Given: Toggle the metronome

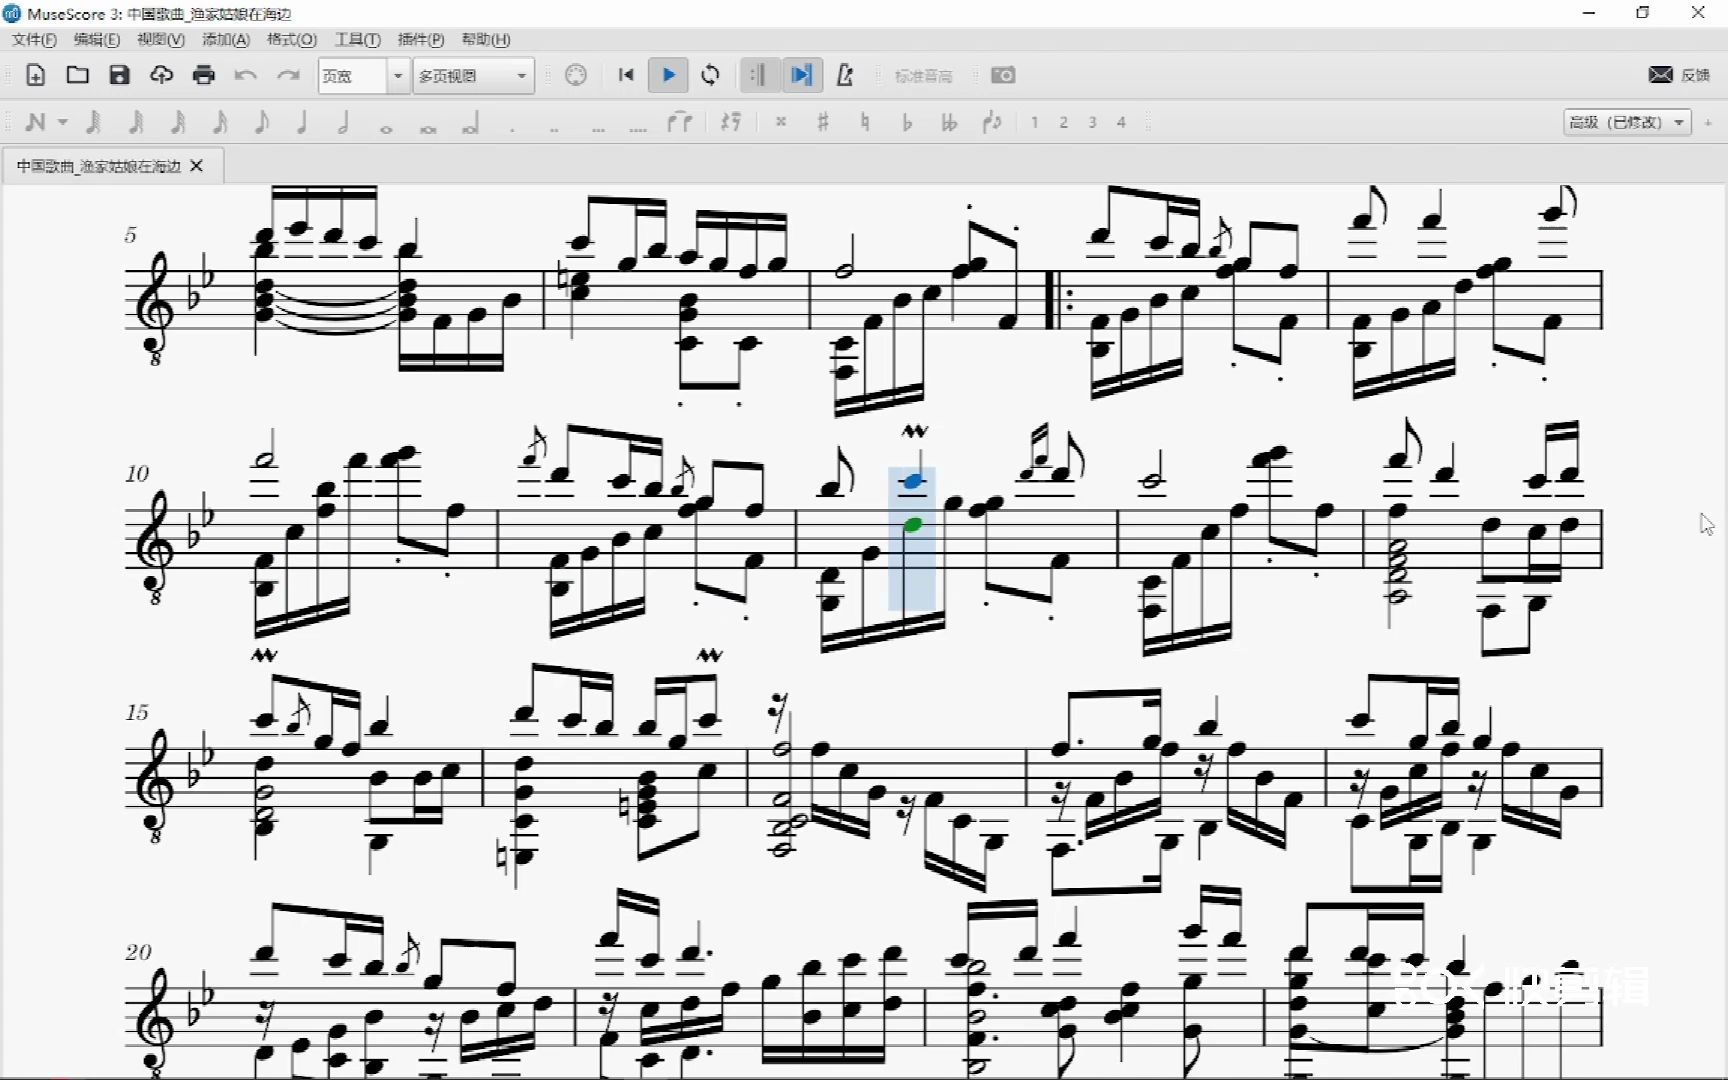Looking at the screenshot, I should click(845, 75).
